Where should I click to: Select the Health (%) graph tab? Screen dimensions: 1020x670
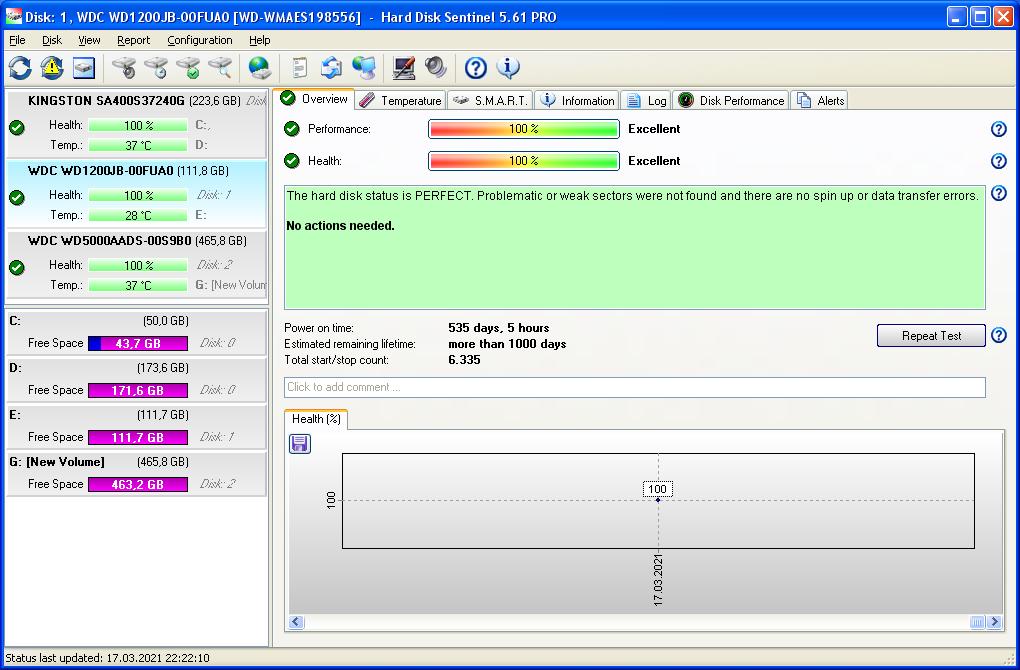[x=316, y=419]
